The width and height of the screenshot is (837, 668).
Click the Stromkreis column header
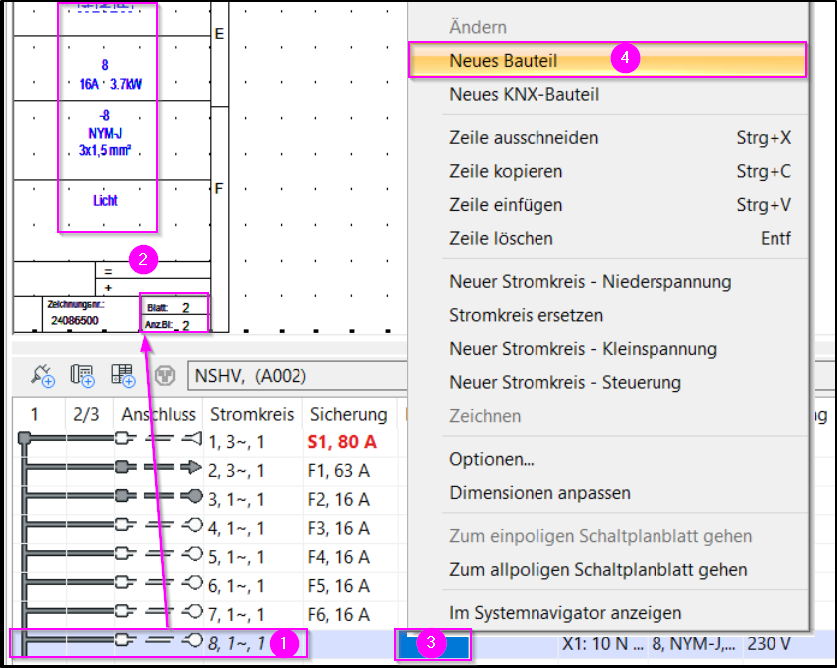[252, 414]
